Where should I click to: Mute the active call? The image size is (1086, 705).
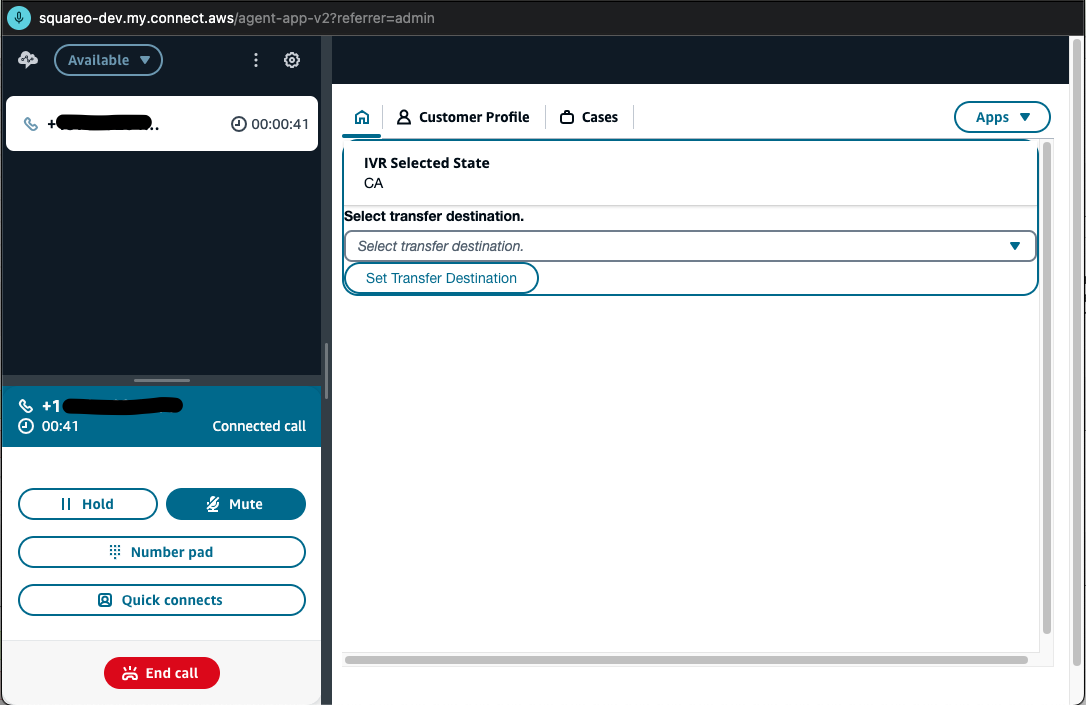pyautogui.click(x=236, y=504)
